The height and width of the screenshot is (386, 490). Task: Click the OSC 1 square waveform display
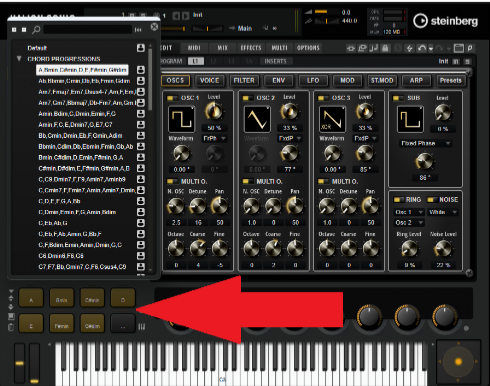click(x=181, y=119)
